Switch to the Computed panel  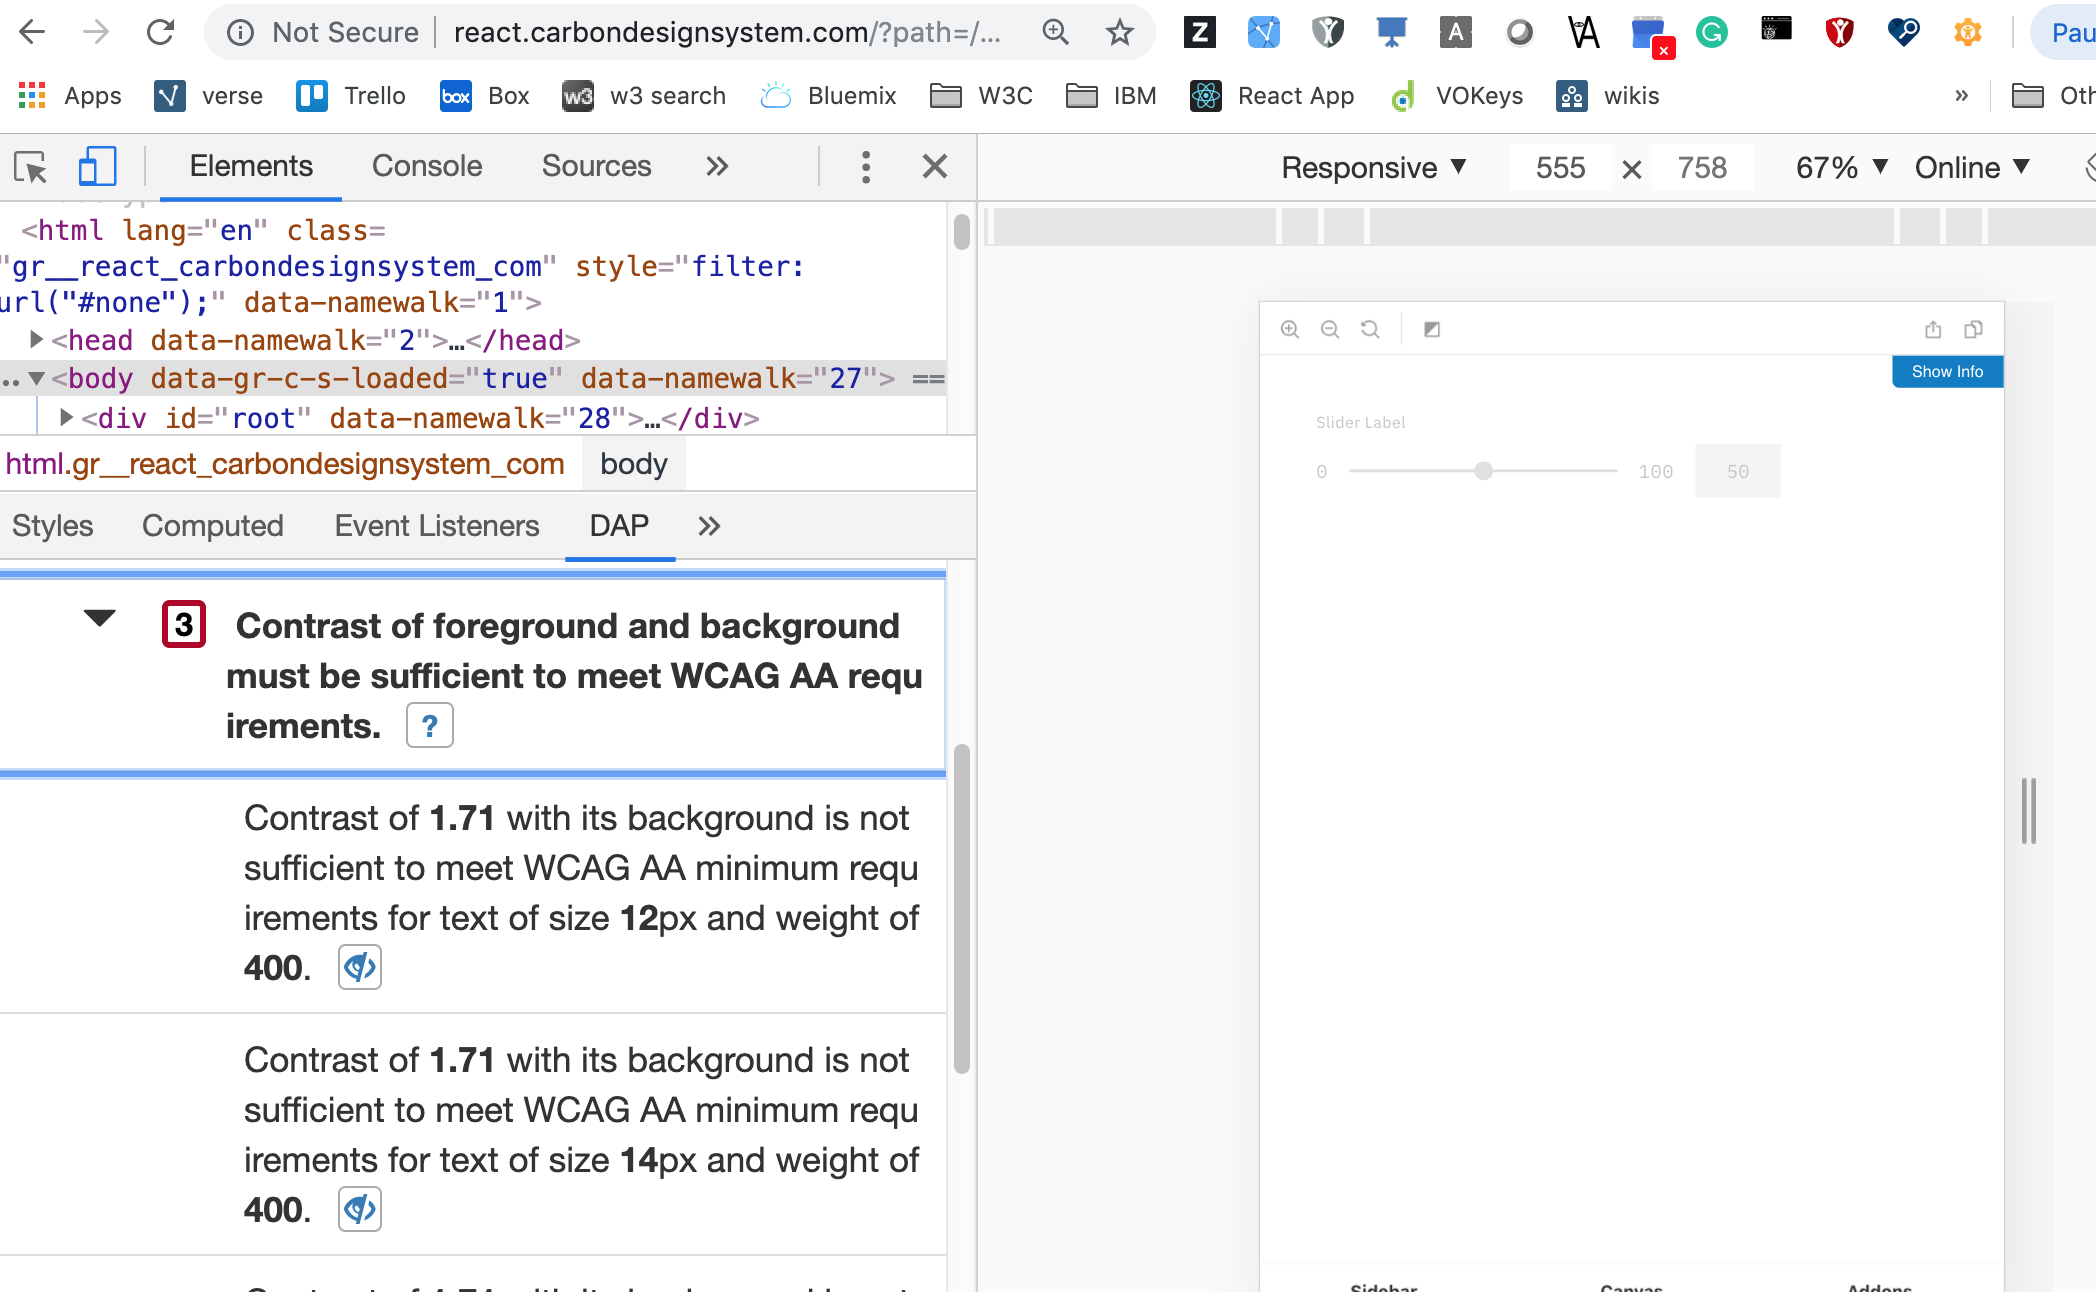[x=212, y=525]
